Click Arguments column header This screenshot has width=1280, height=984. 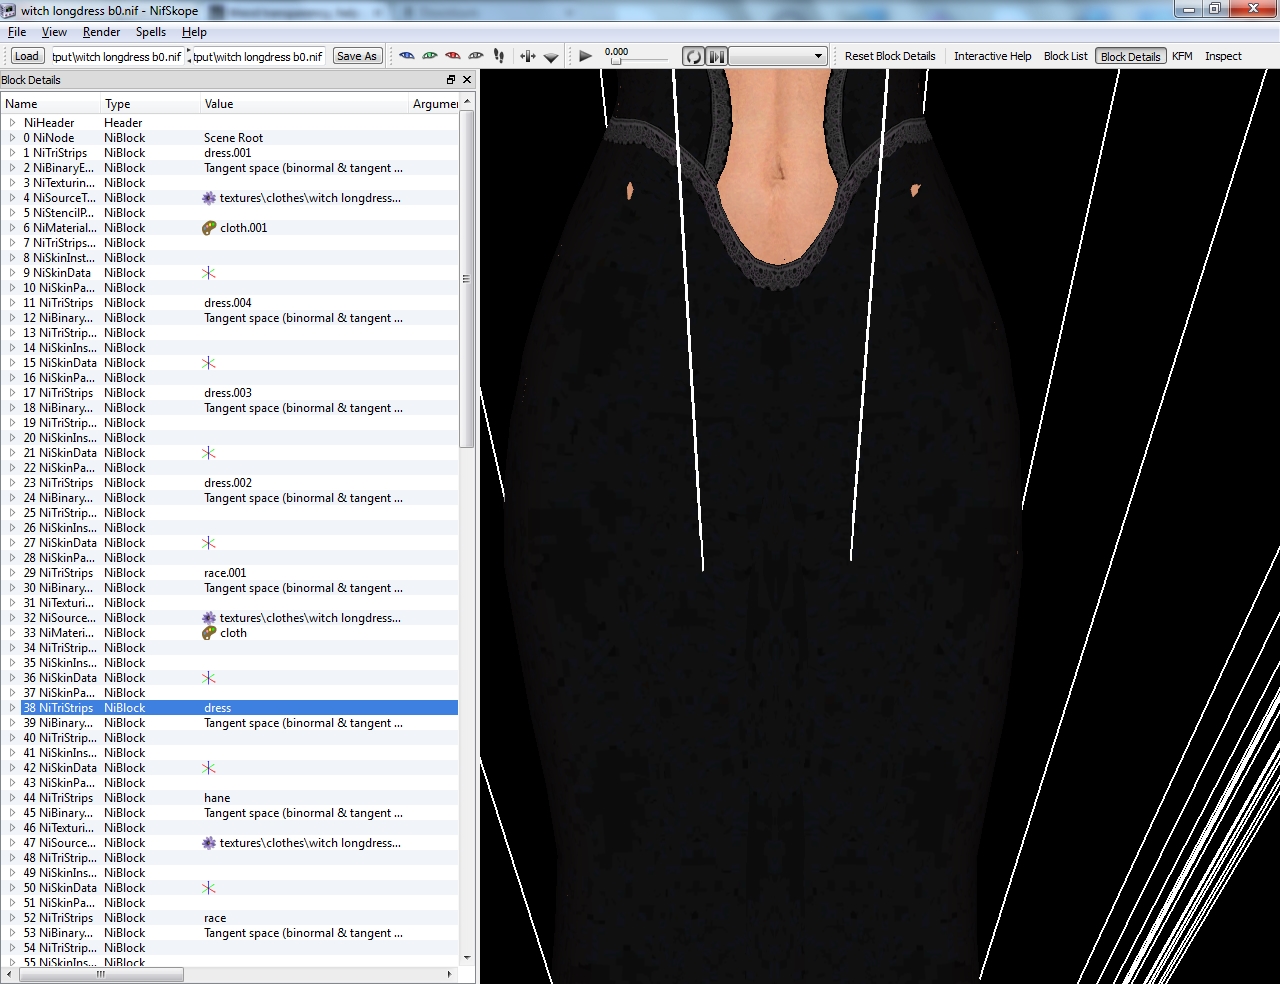(434, 104)
